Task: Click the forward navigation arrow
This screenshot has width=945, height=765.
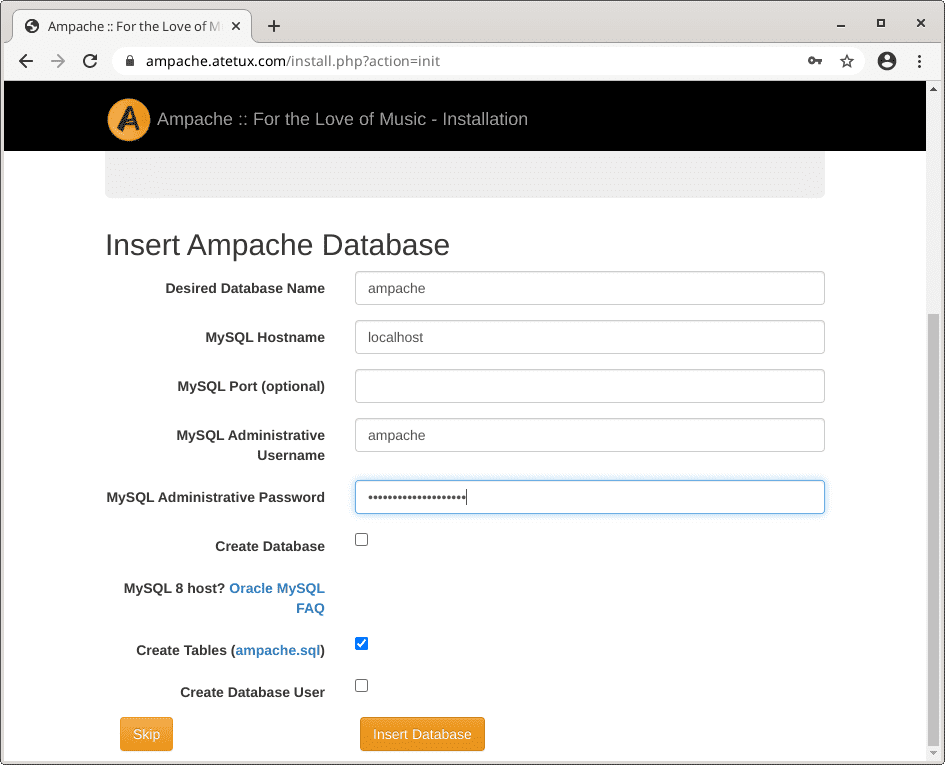Action: [58, 61]
